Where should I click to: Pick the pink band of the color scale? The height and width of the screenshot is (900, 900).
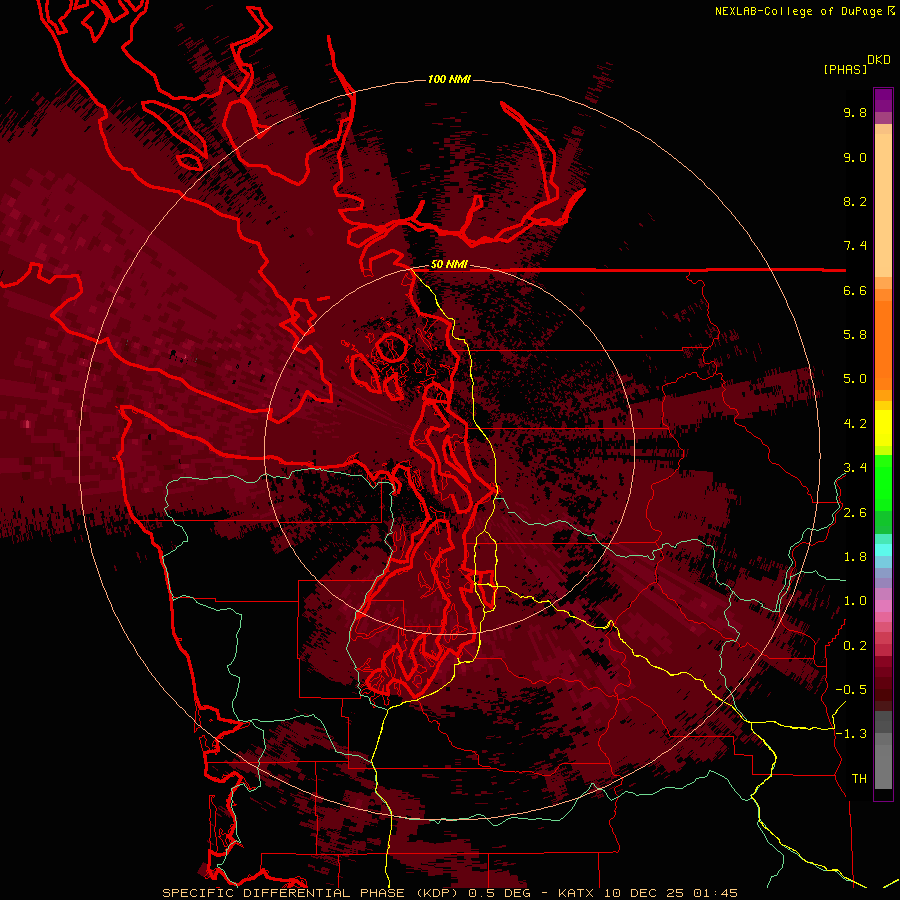(x=883, y=606)
